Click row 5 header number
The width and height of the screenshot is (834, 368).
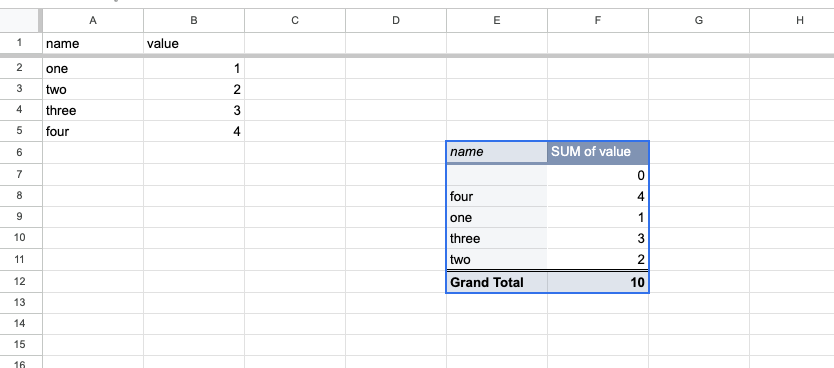coord(20,131)
